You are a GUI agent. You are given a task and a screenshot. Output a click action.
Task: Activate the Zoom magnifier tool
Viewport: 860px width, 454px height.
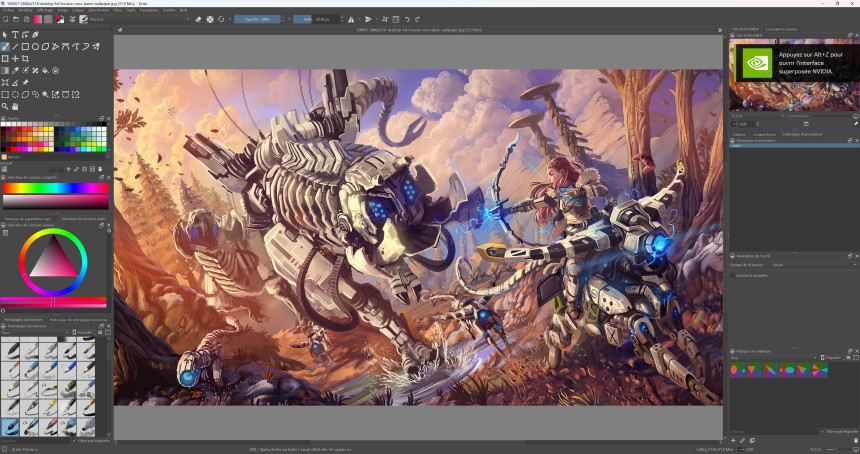pyautogui.click(x=5, y=106)
